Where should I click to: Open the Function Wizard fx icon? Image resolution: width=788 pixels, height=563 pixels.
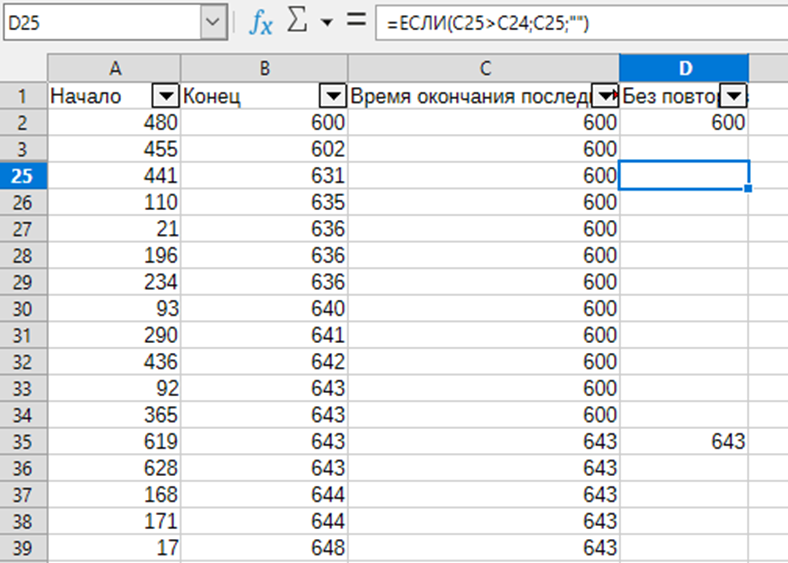coord(260,22)
